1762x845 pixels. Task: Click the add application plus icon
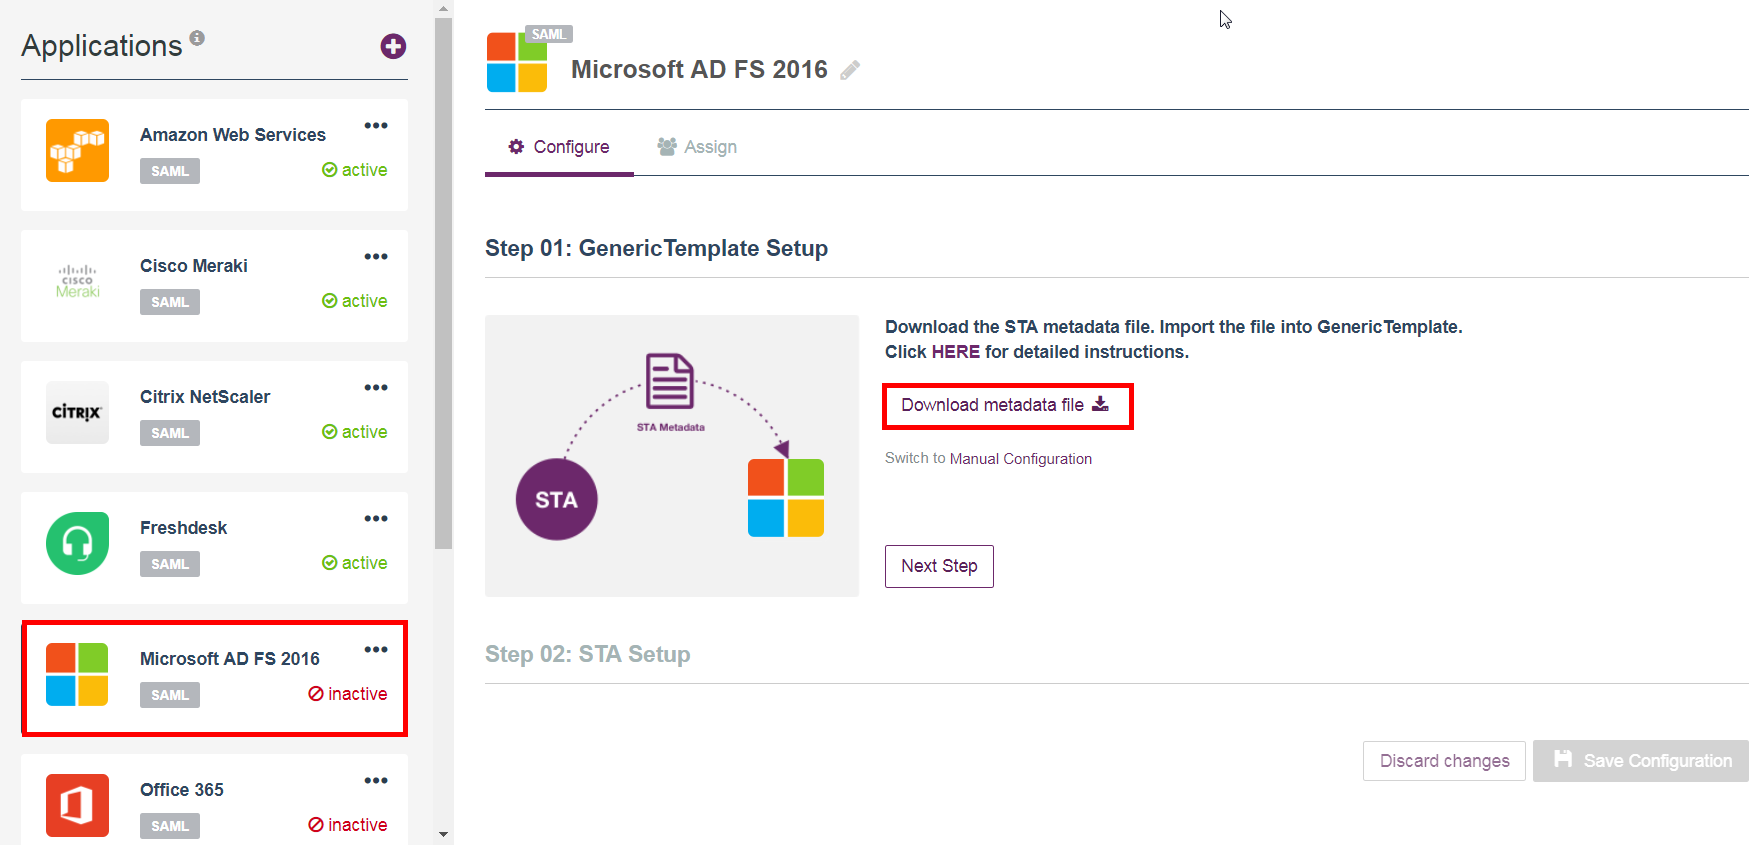pos(393,46)
